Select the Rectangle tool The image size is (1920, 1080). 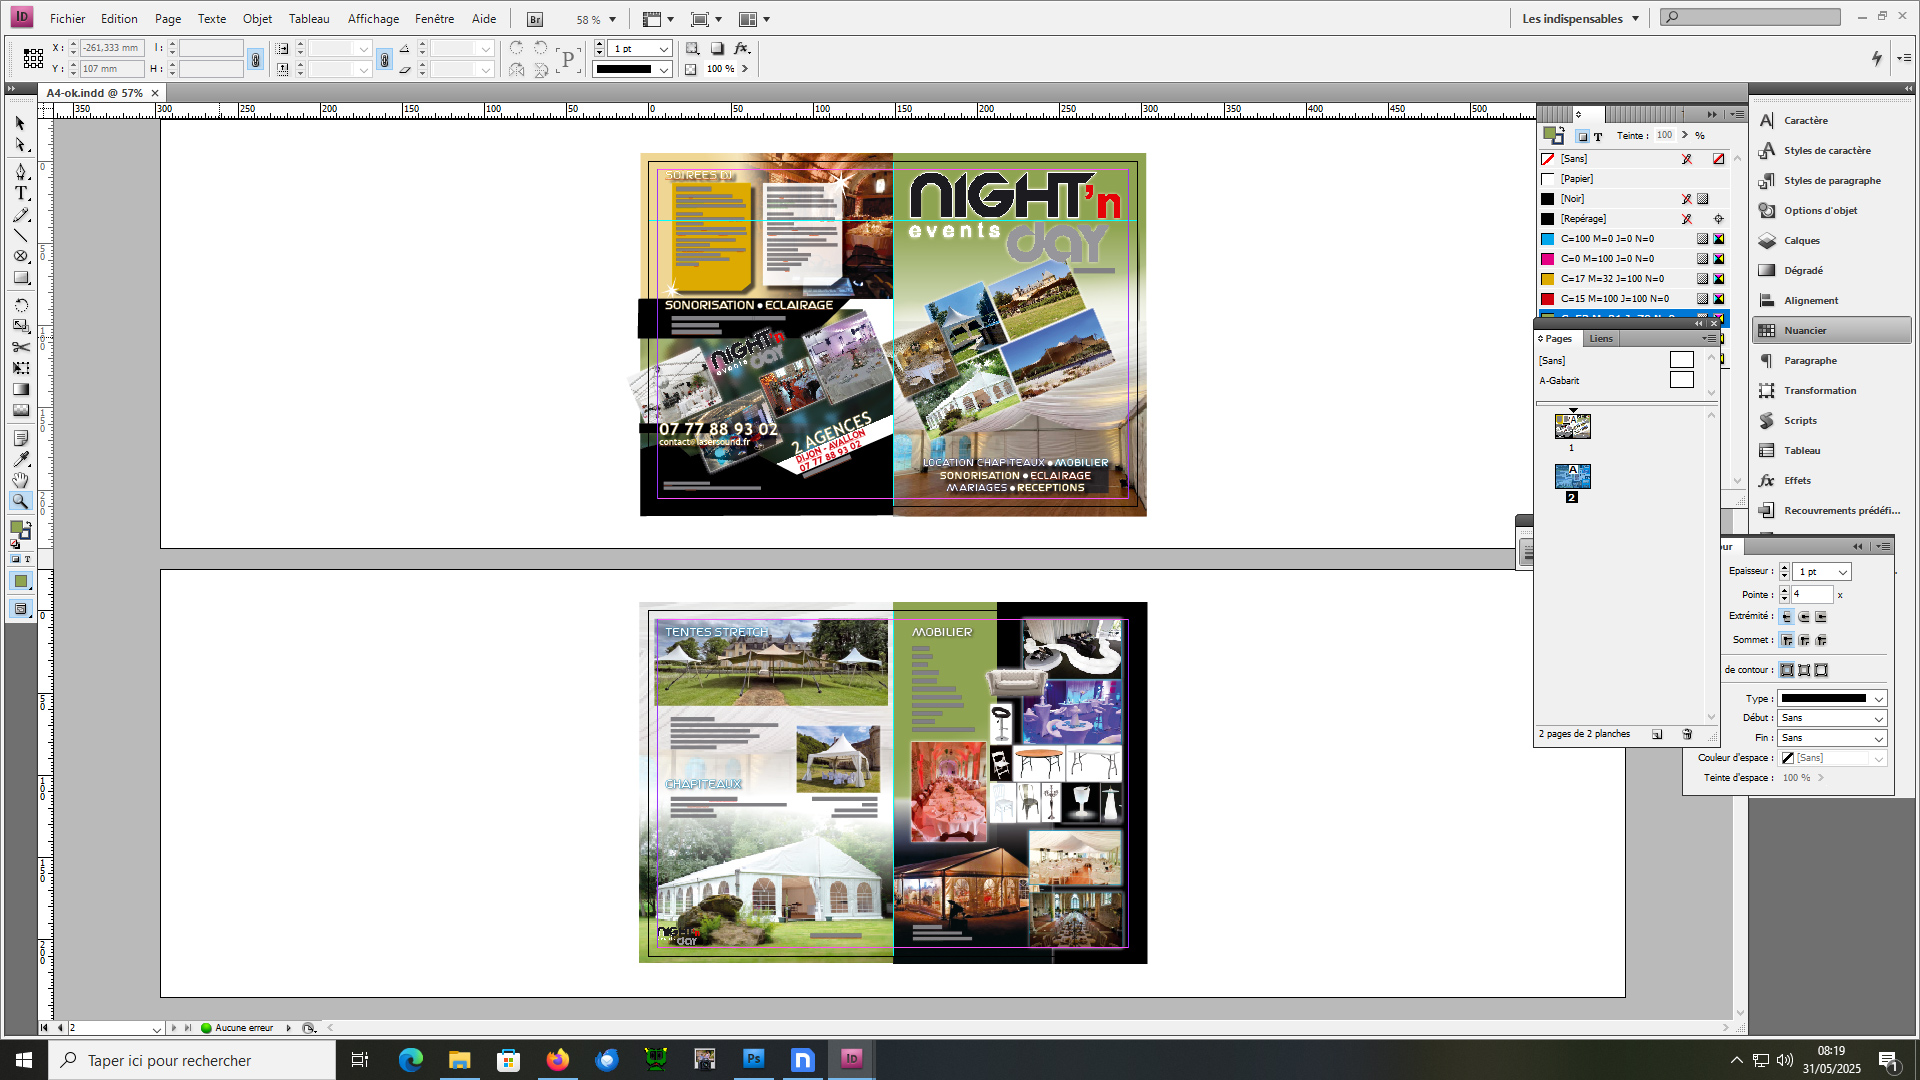pyautogui.click(x=20, y=278)
